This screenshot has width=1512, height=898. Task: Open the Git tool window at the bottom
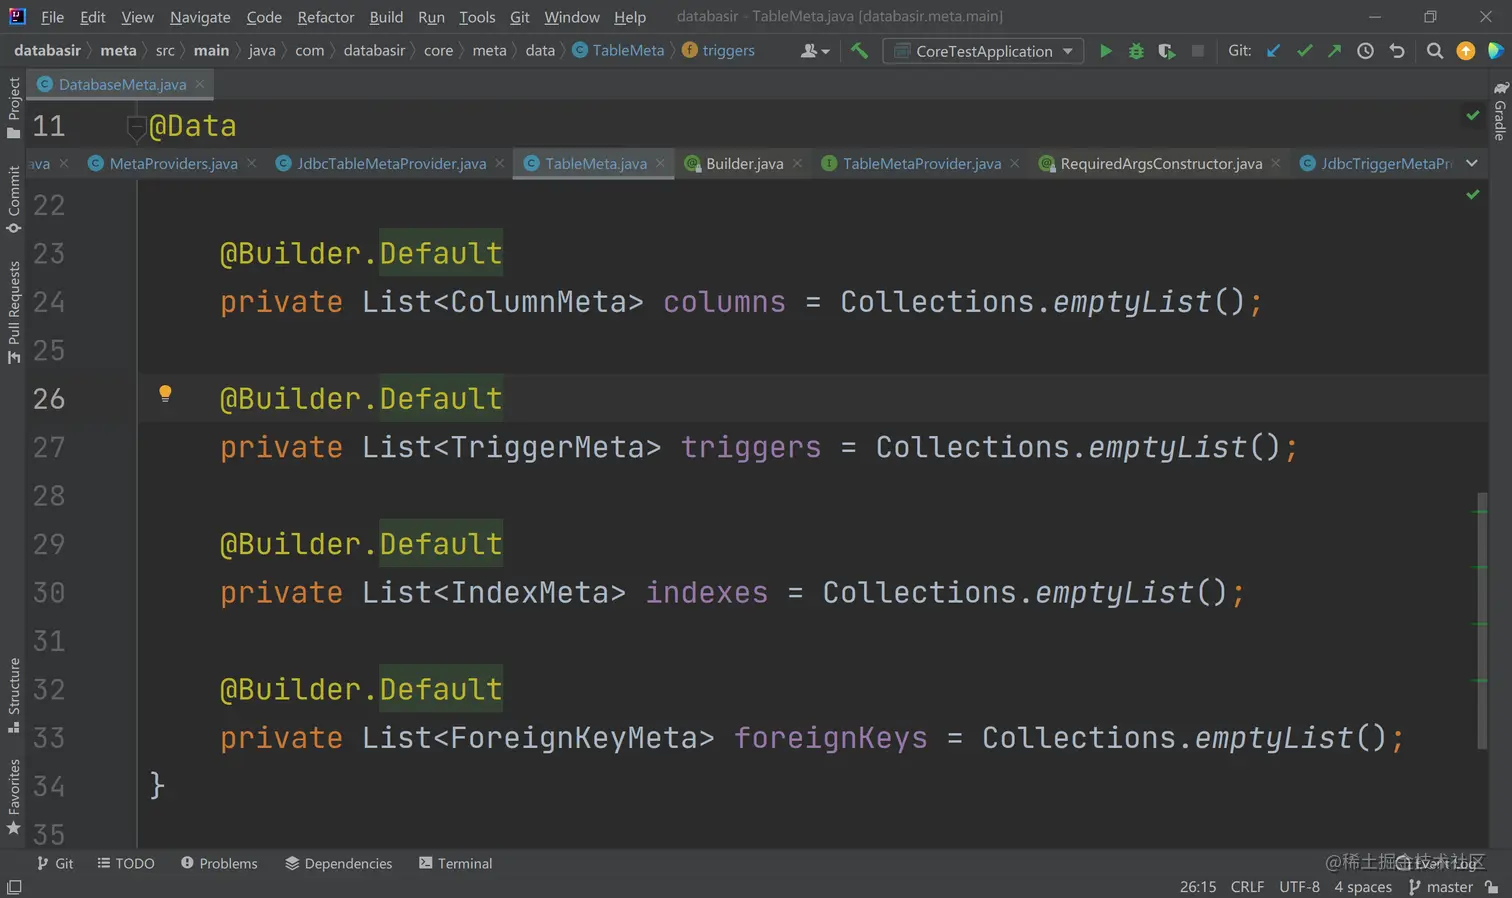[55, 863]
